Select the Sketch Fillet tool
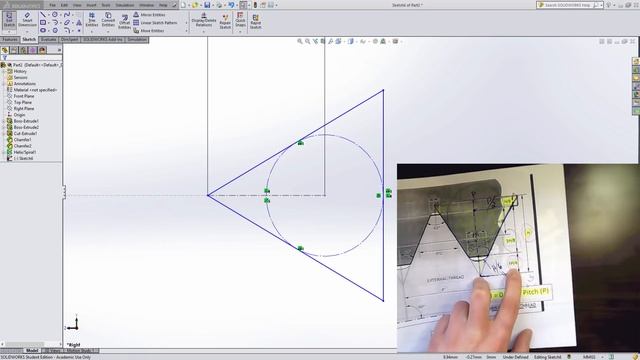The height and width of the screenshot is (360, 640). (67, 30)
